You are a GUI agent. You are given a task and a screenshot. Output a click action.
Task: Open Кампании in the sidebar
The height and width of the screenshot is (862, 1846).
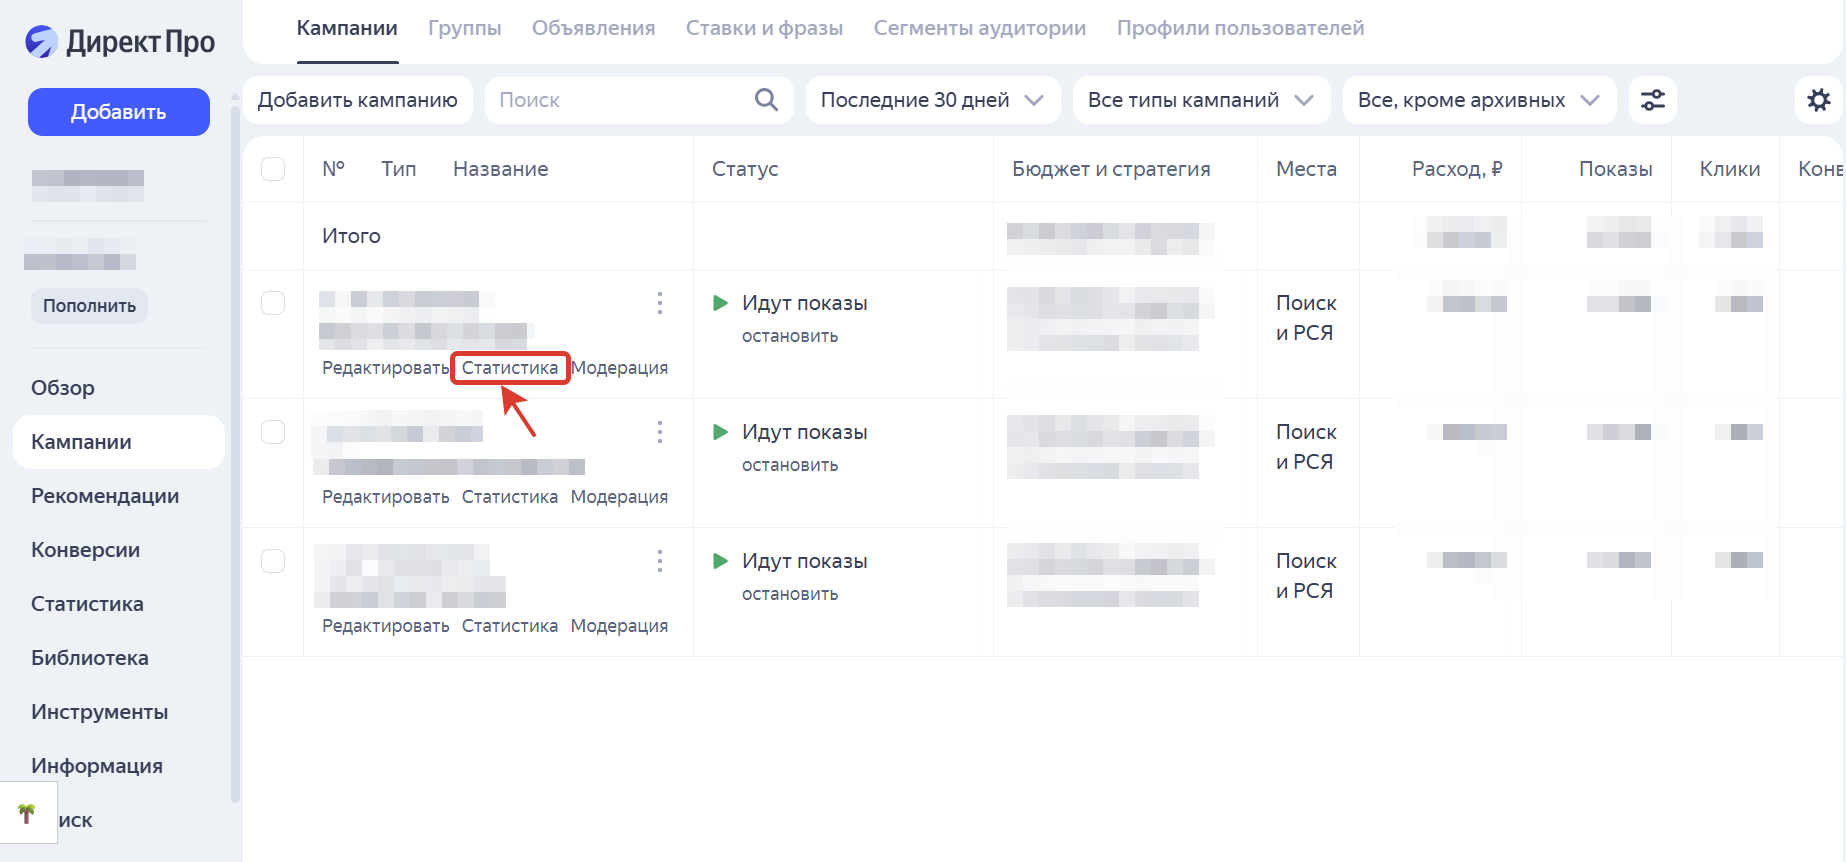click(x=119, y=442)
